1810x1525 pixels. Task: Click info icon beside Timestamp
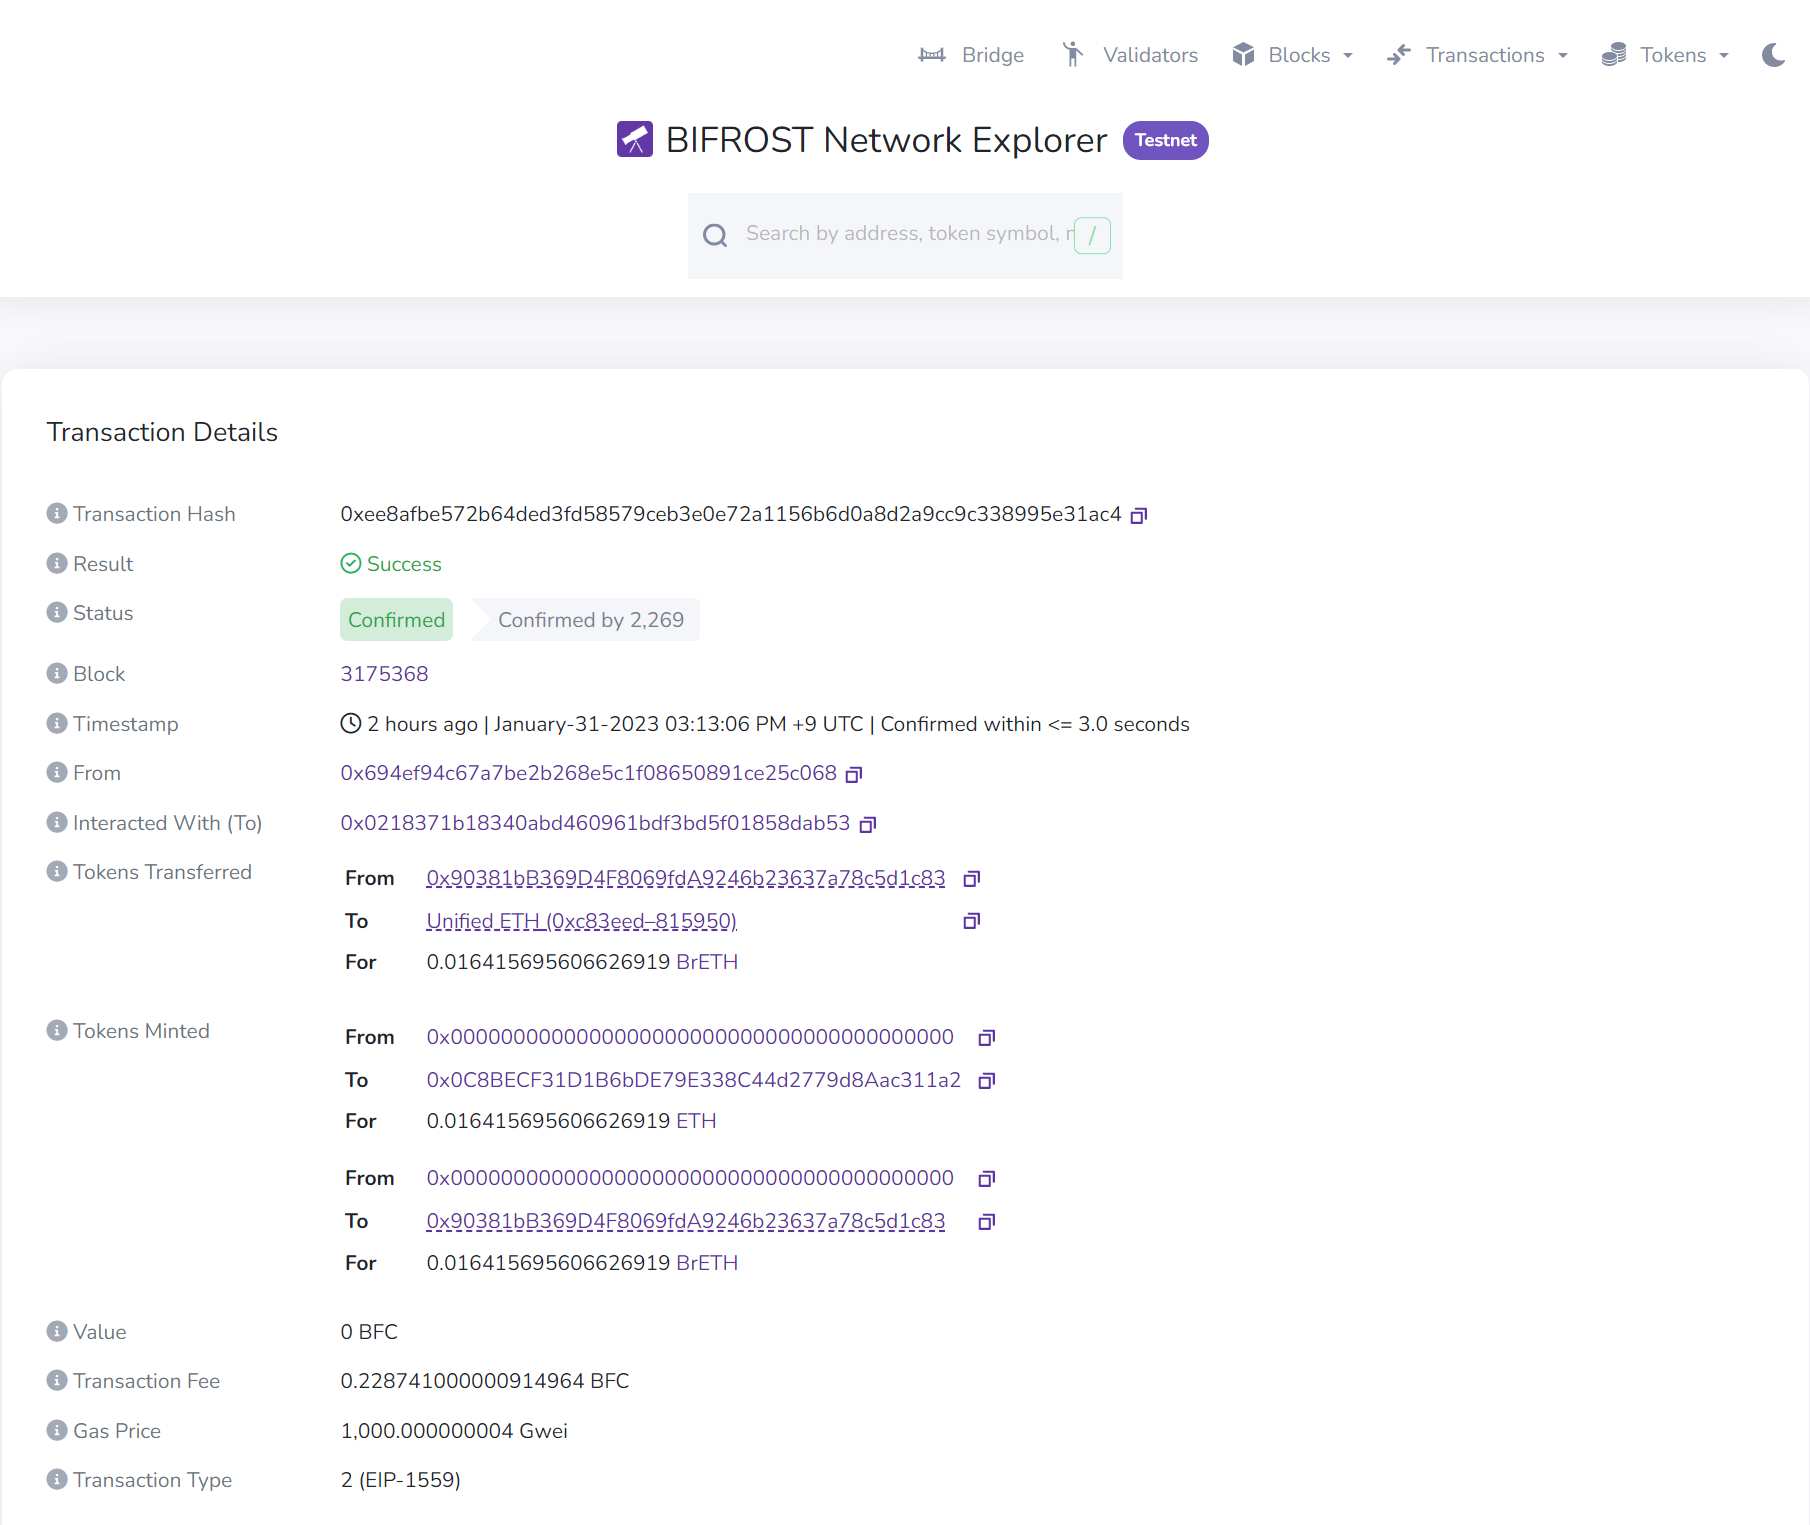pos(57,723)
